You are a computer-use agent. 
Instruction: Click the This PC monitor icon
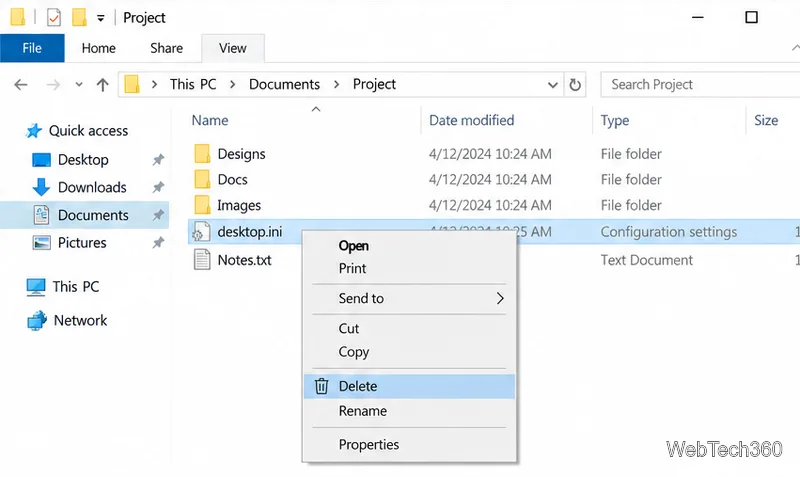click(x=36, y=287)
